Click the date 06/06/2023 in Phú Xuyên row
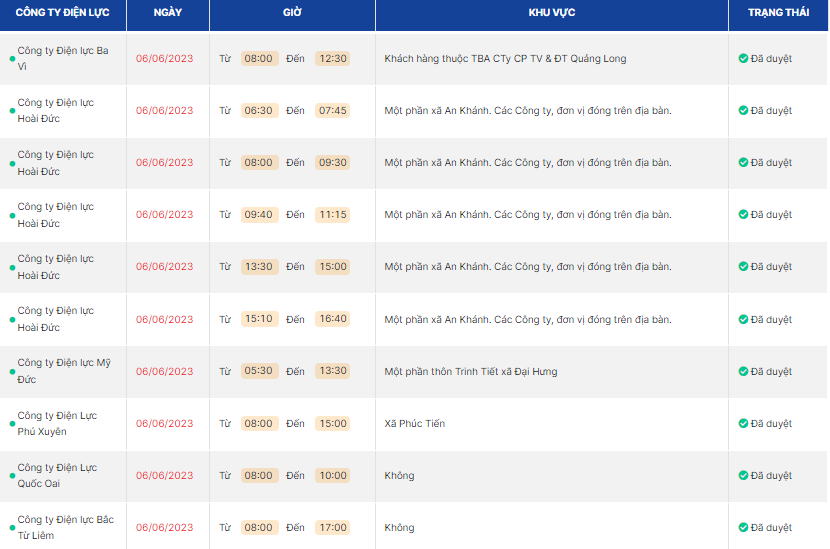 [x=165, y=423]
